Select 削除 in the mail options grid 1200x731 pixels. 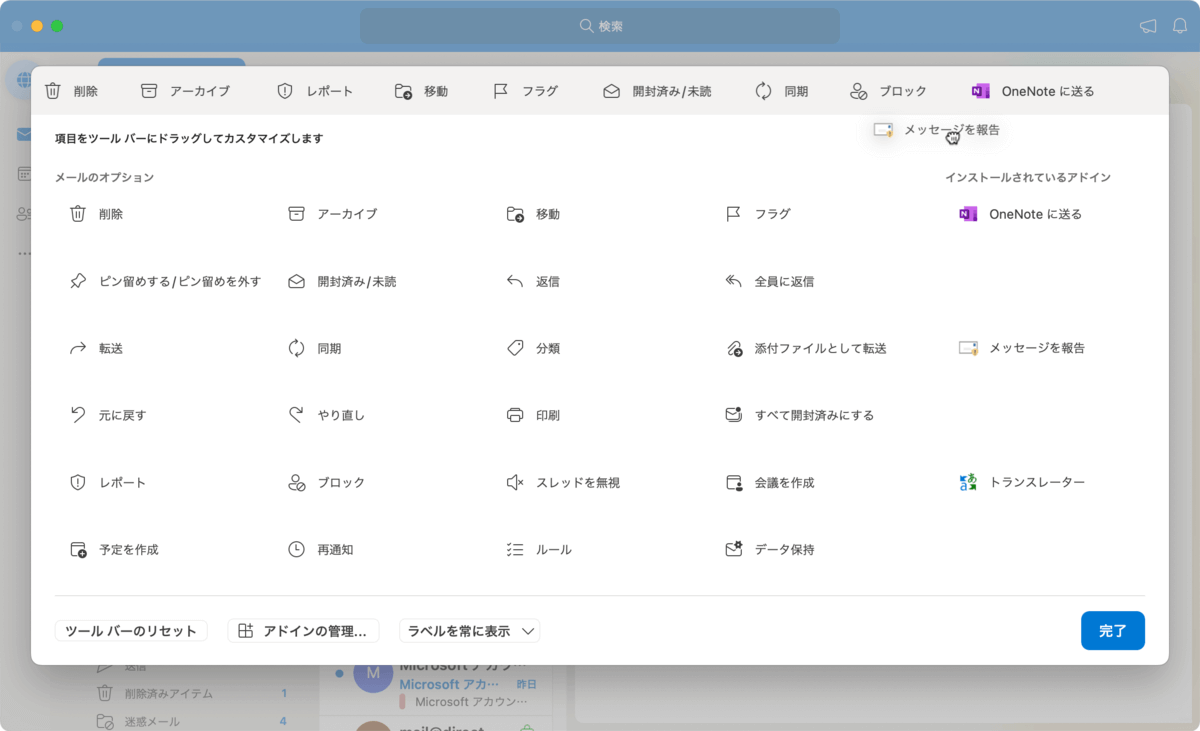point(96,214)
